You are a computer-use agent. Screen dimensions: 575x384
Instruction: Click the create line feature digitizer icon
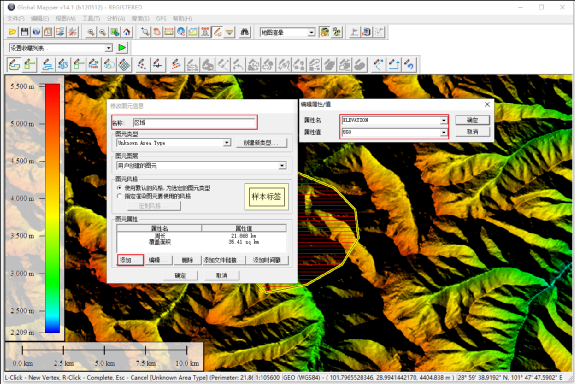(x=47, y=65)
